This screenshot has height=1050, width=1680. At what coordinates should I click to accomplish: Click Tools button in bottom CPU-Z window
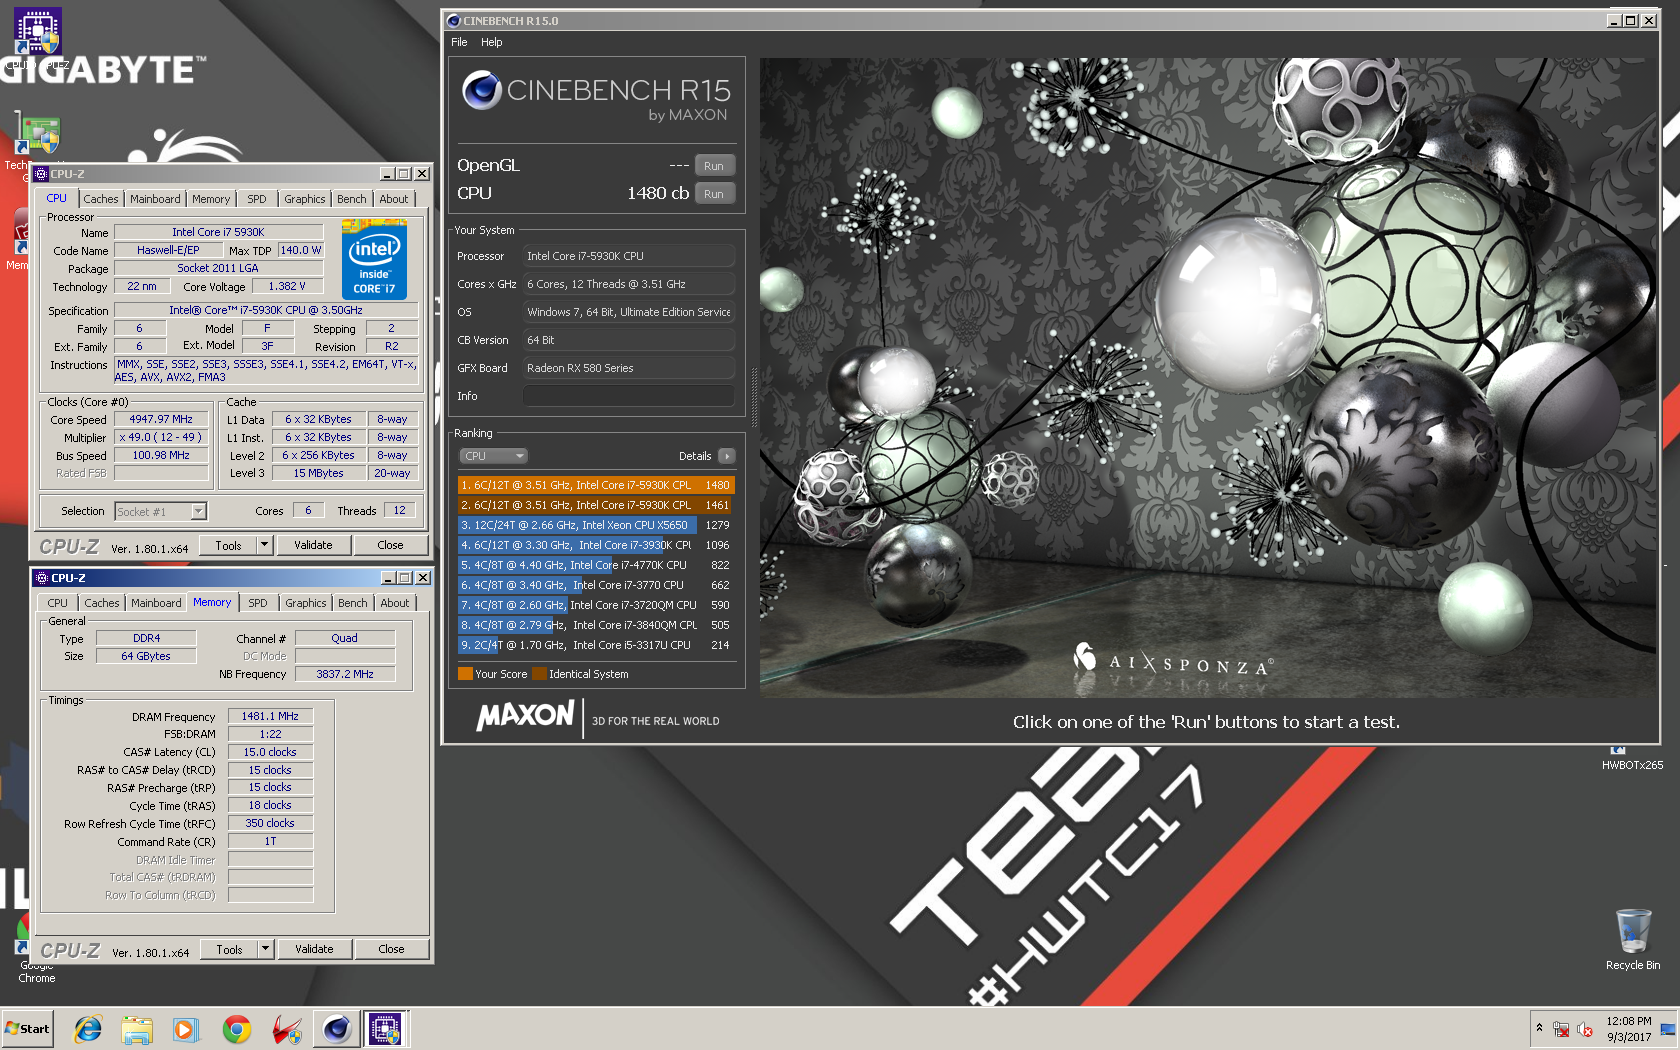tap(229, 949)
